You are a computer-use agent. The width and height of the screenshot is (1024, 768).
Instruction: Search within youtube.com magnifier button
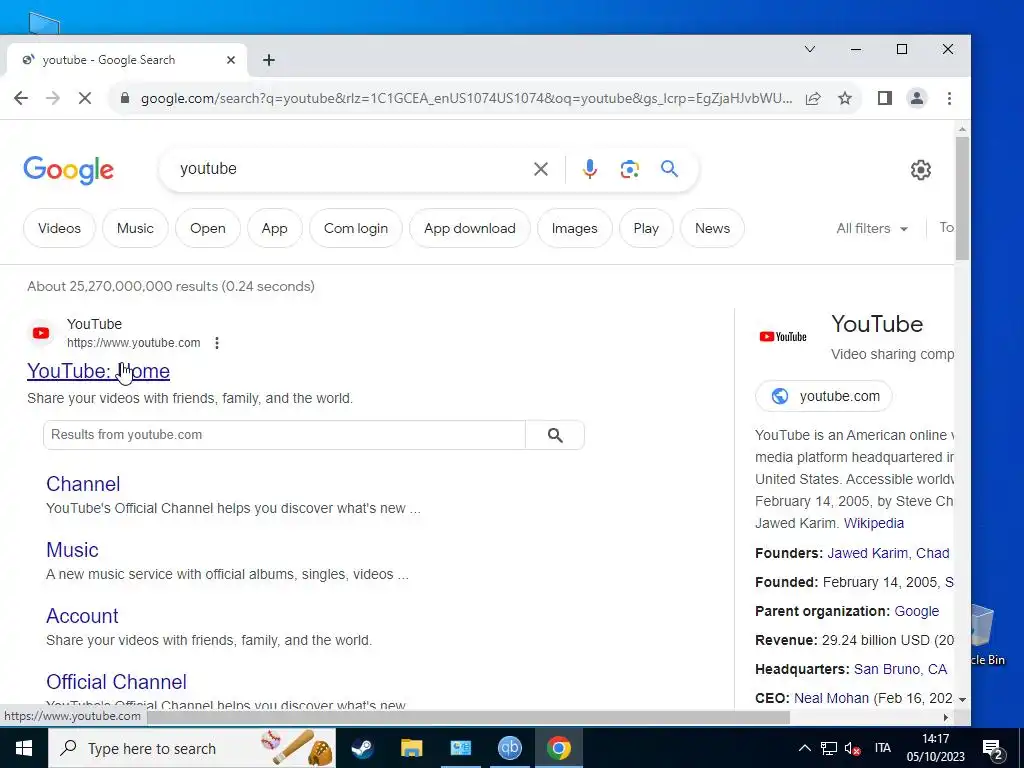(x=555, y=435)
